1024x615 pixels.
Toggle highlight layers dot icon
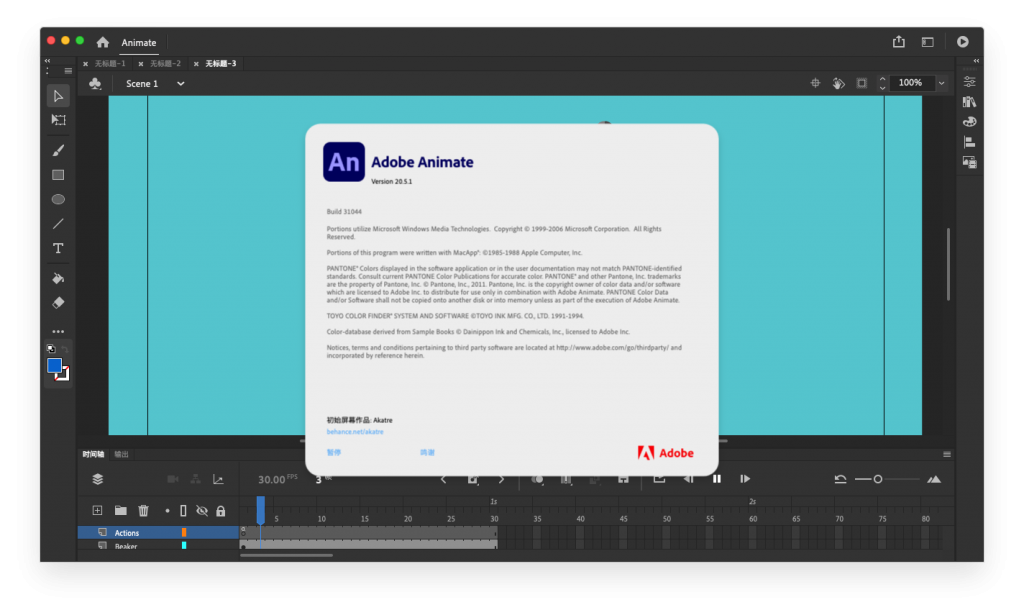click(x=167, y=511)
